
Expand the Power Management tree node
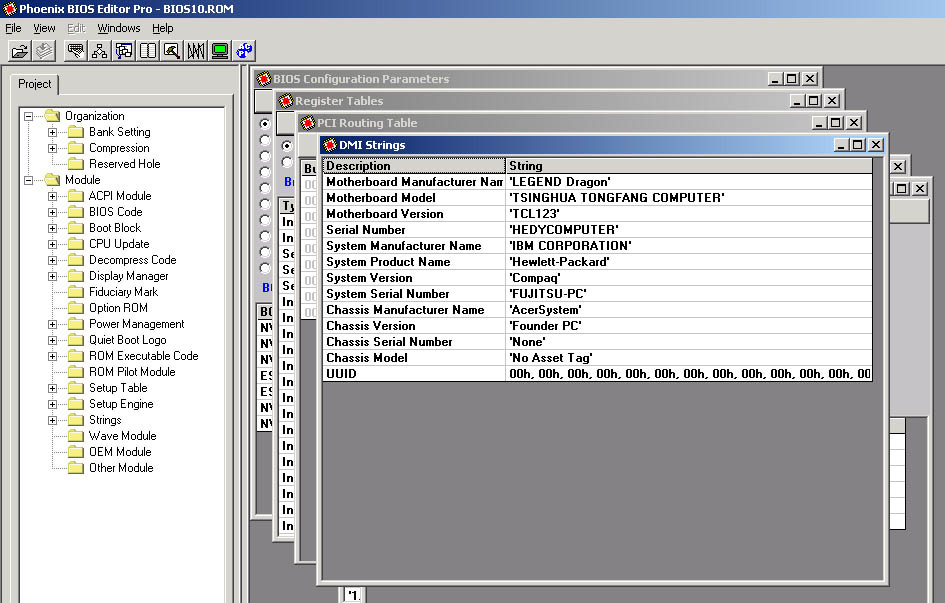[x=53, y=324]
